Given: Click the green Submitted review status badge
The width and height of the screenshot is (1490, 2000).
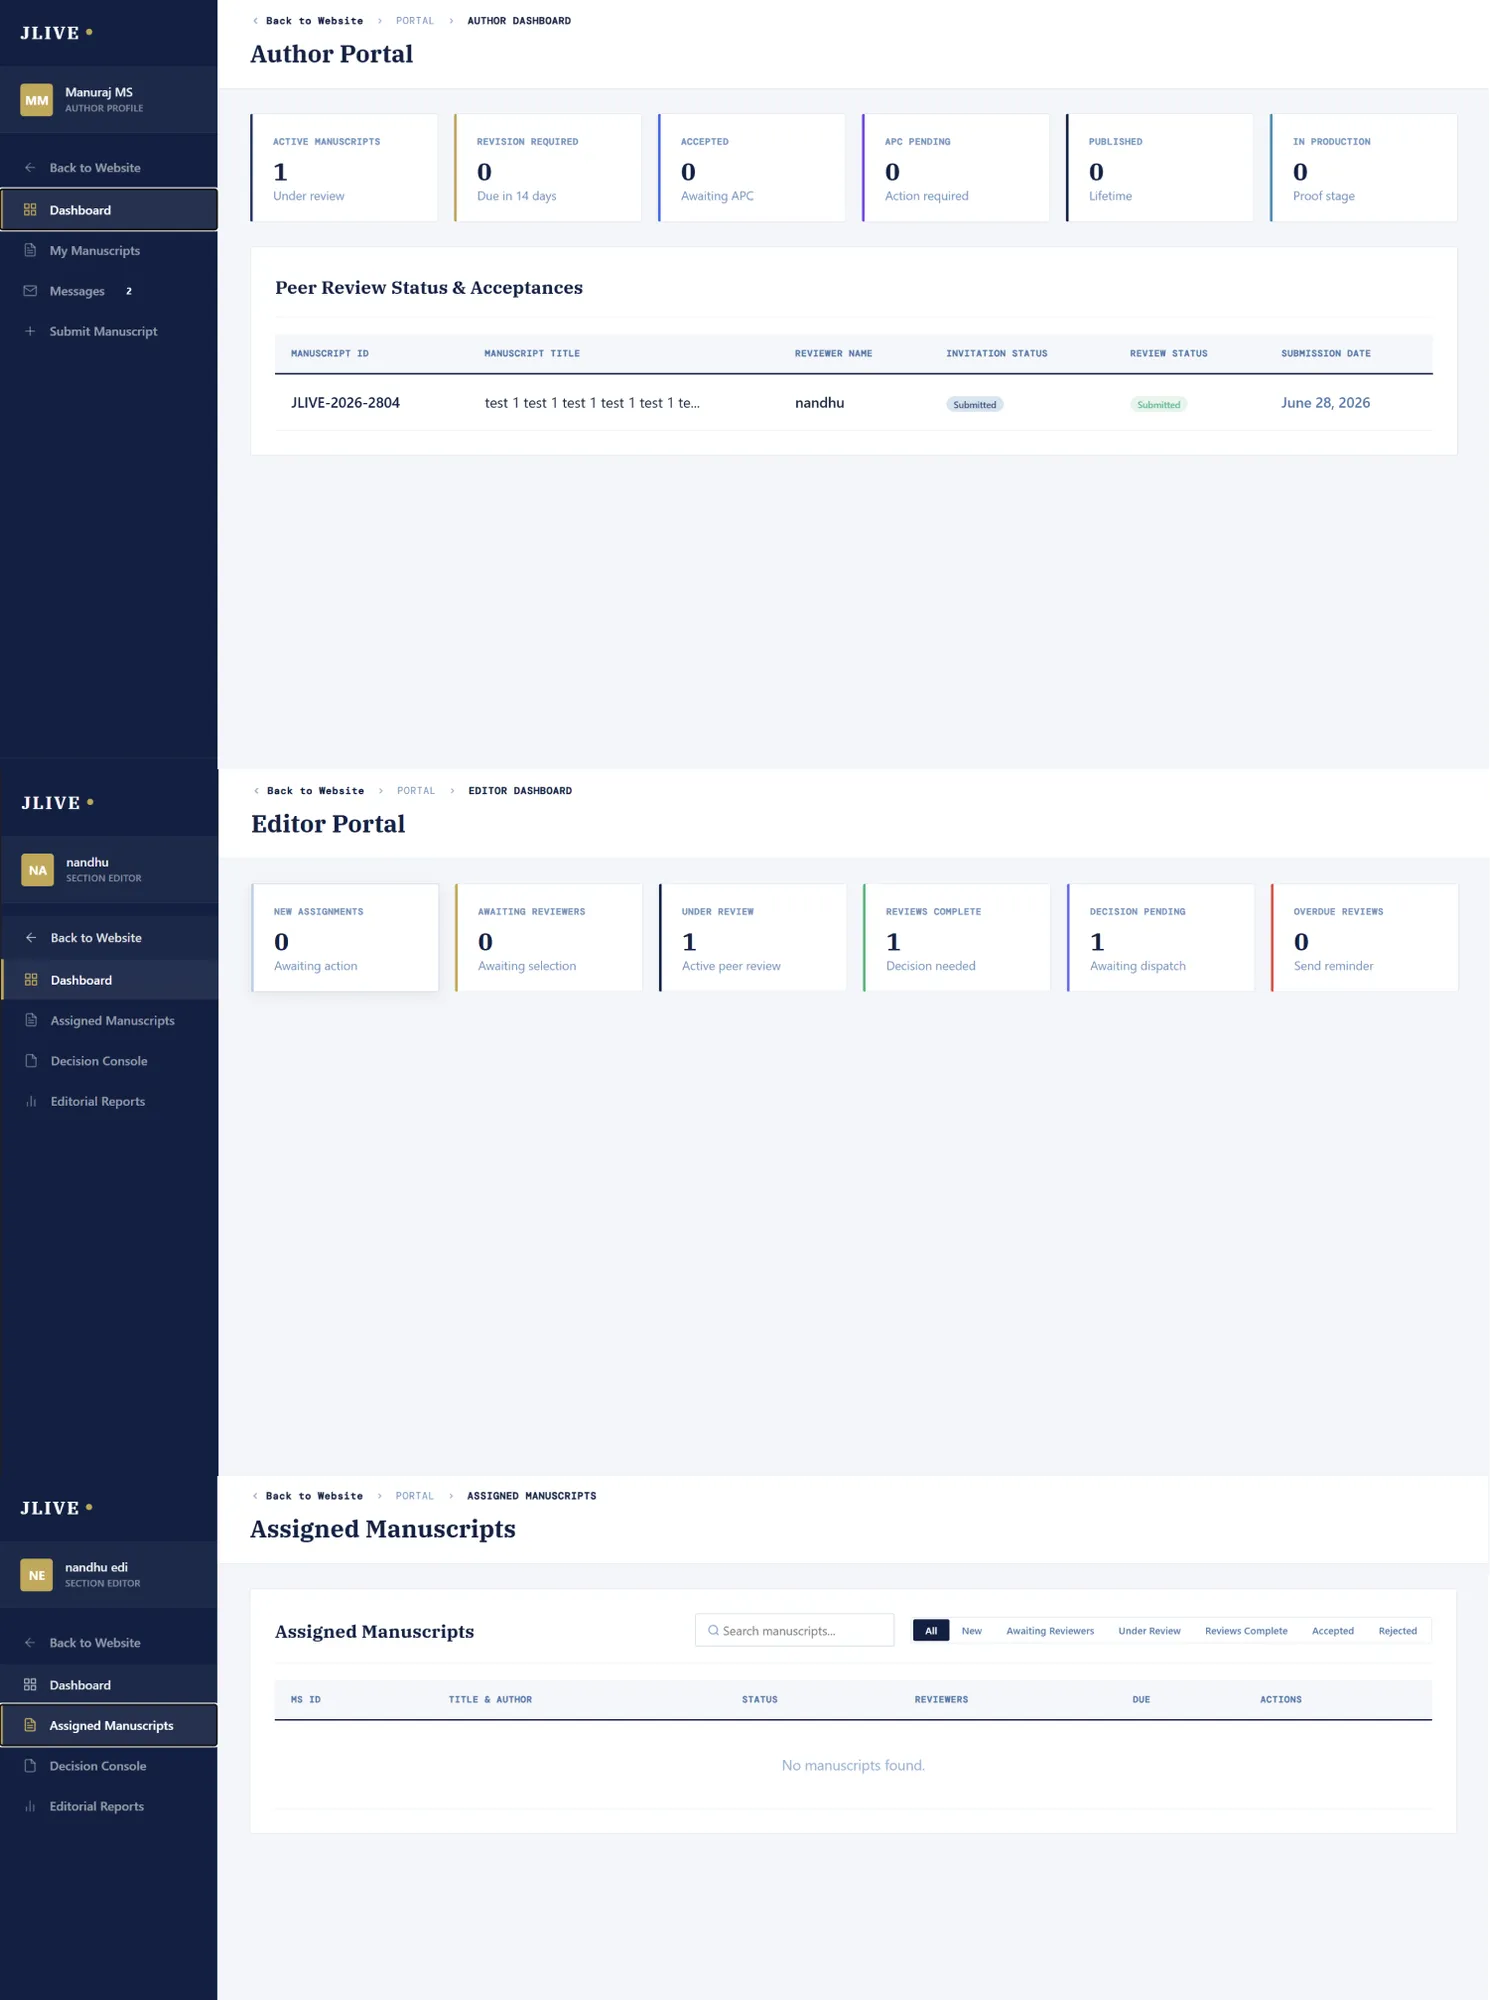Looking at the screenshot, I should [1159, 405].
